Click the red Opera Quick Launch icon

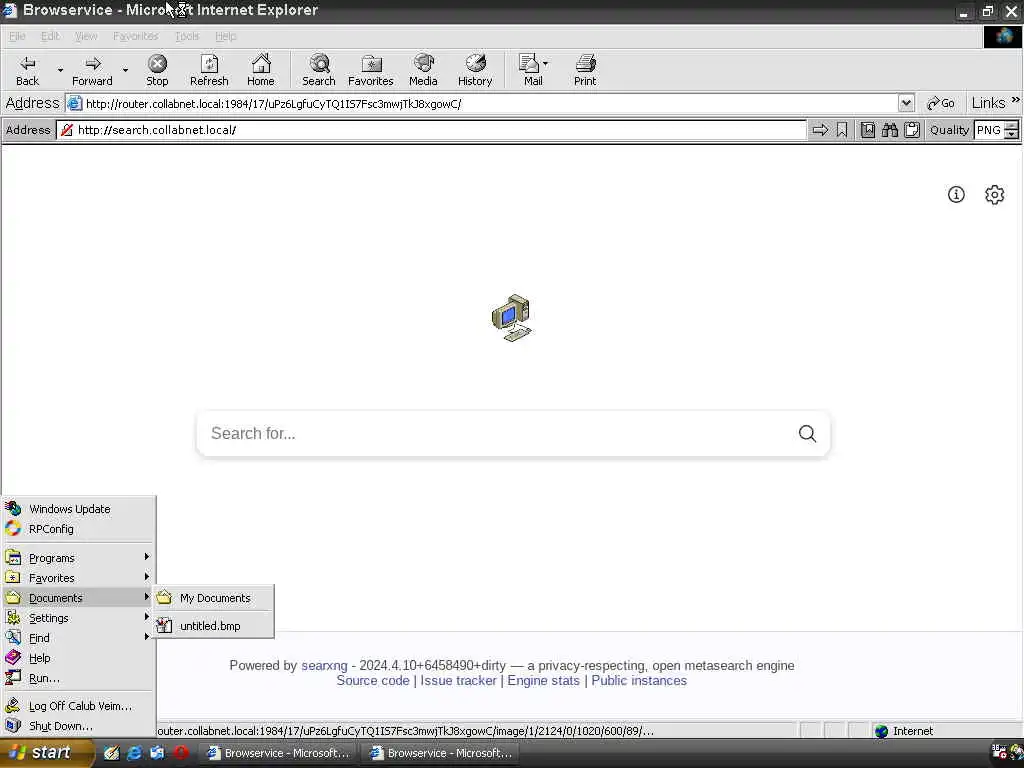coord(181,753)
